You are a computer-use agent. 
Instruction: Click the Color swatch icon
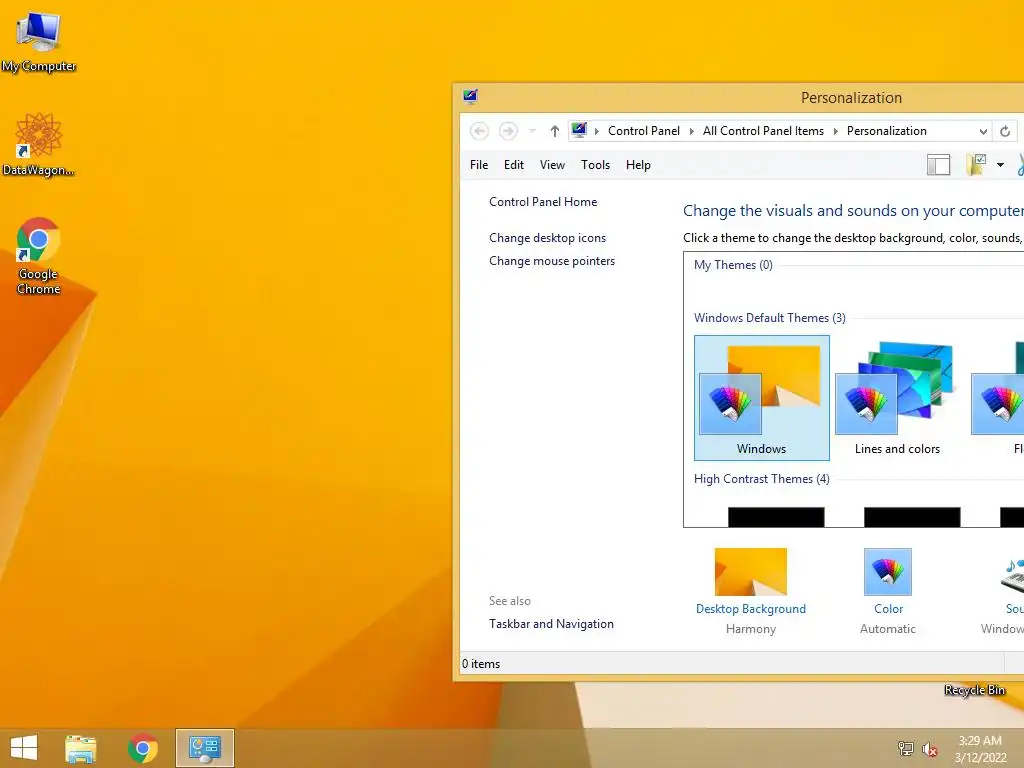pyautogui.click(x=888, y=571)
